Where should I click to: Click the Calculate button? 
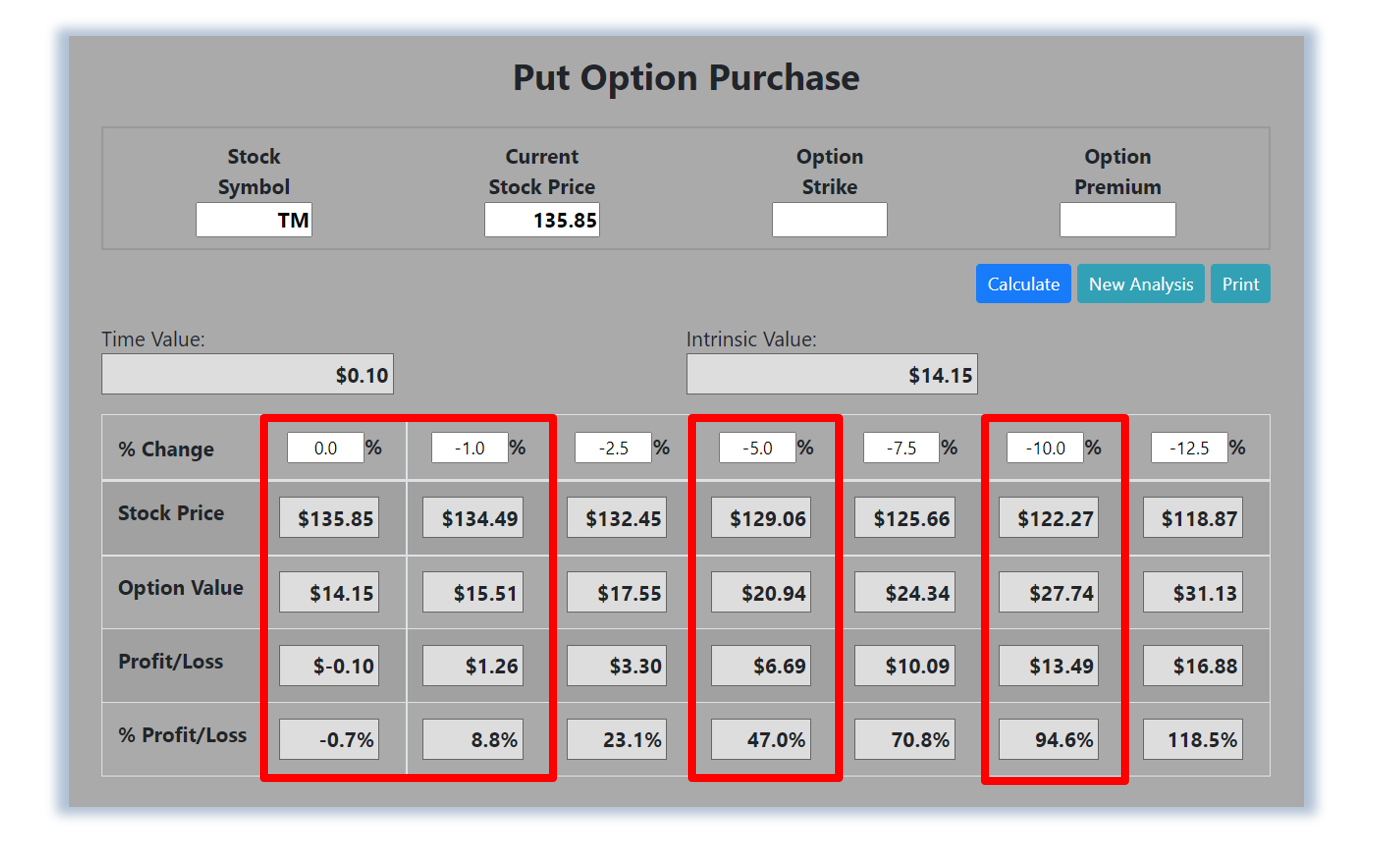1023,284
